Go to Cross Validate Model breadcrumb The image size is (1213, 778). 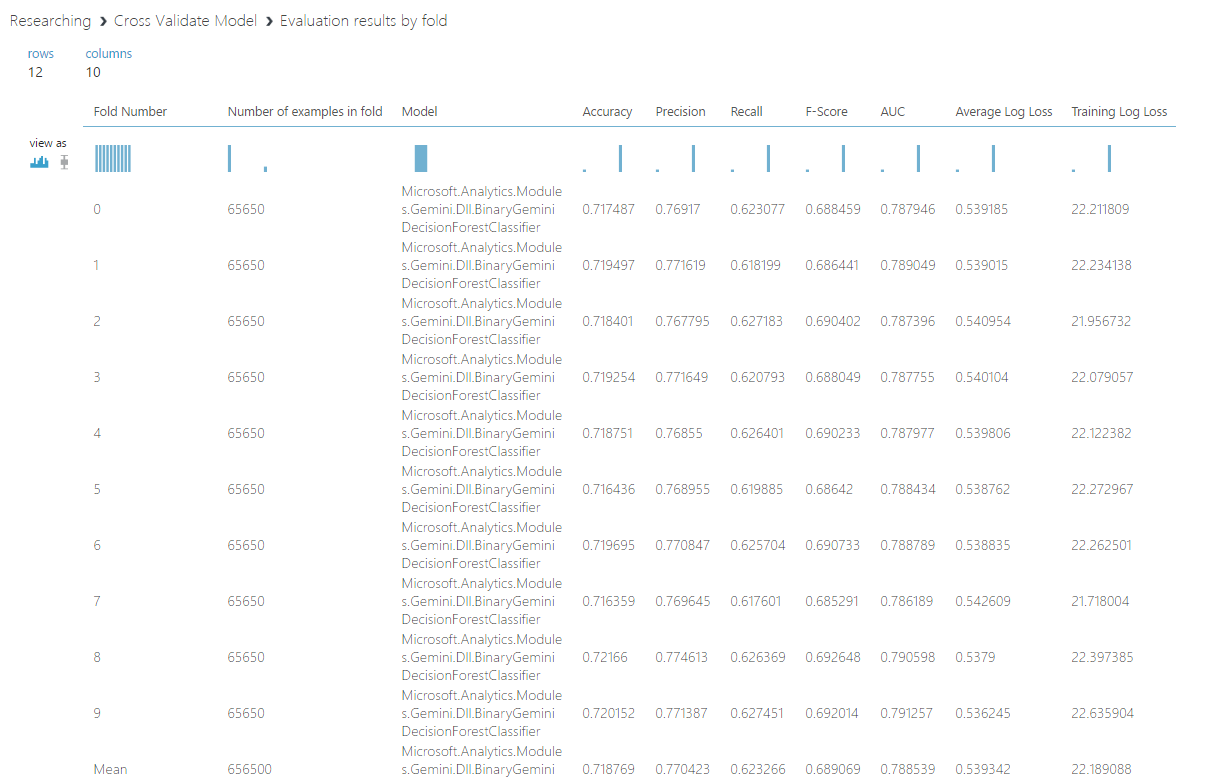pos(185,20)
